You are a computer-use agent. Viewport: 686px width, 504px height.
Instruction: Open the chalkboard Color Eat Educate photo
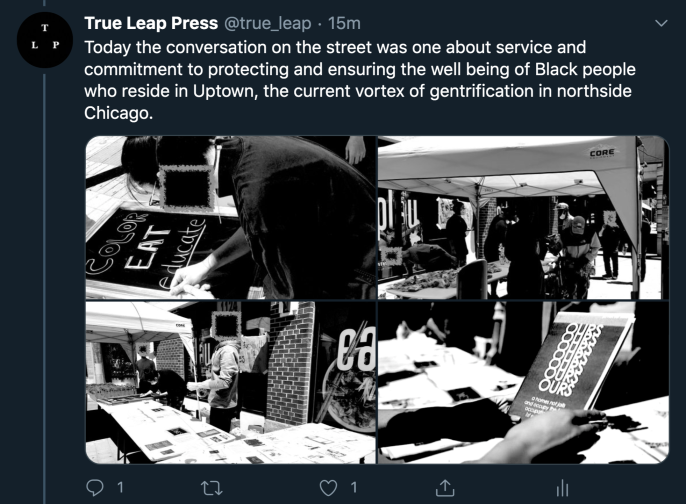tap(231, 217)
